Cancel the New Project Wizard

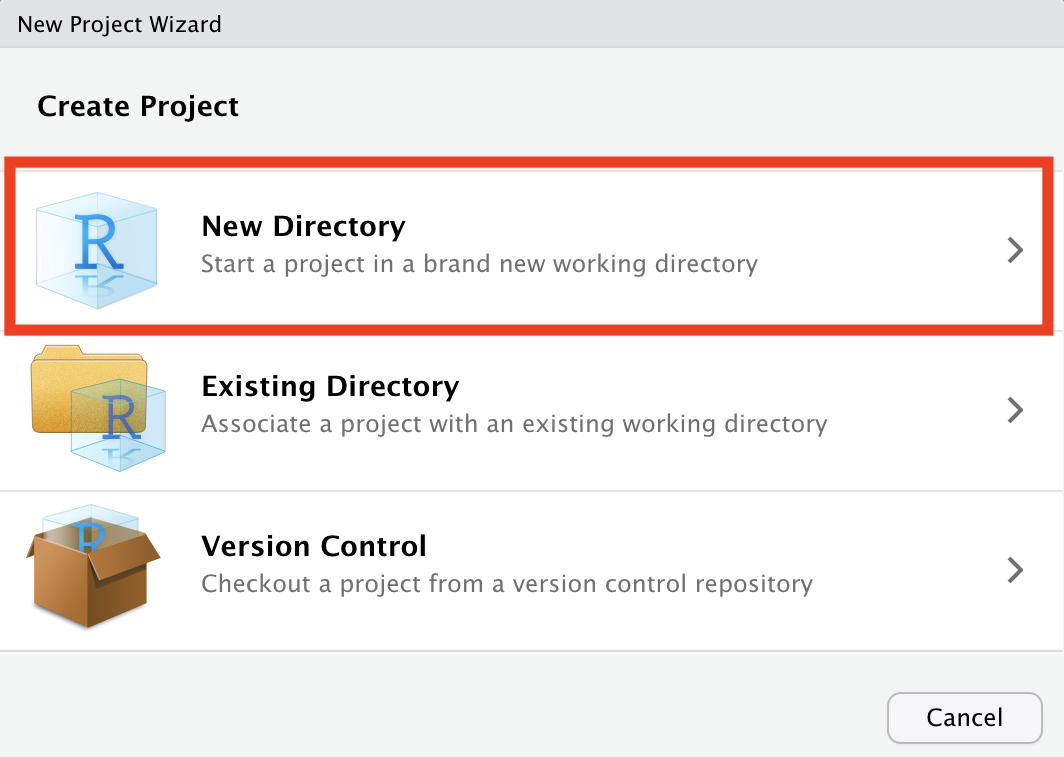(964, 718)
